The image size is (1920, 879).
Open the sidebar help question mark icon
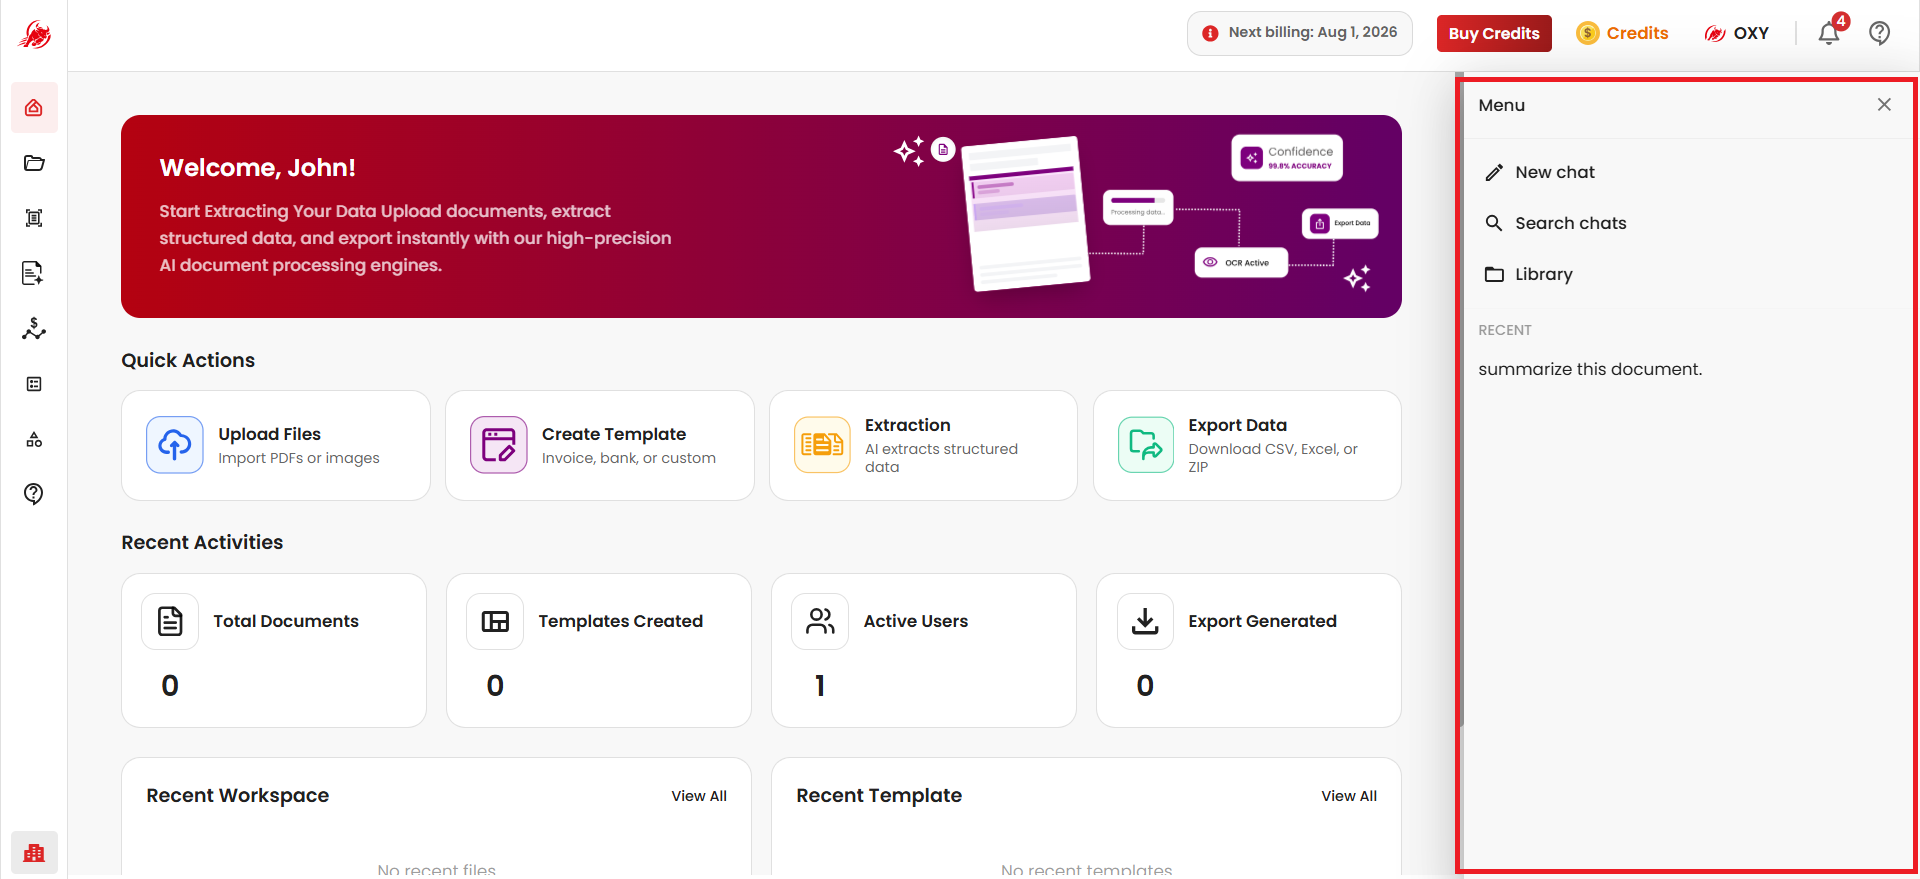(x=34, y=494)
